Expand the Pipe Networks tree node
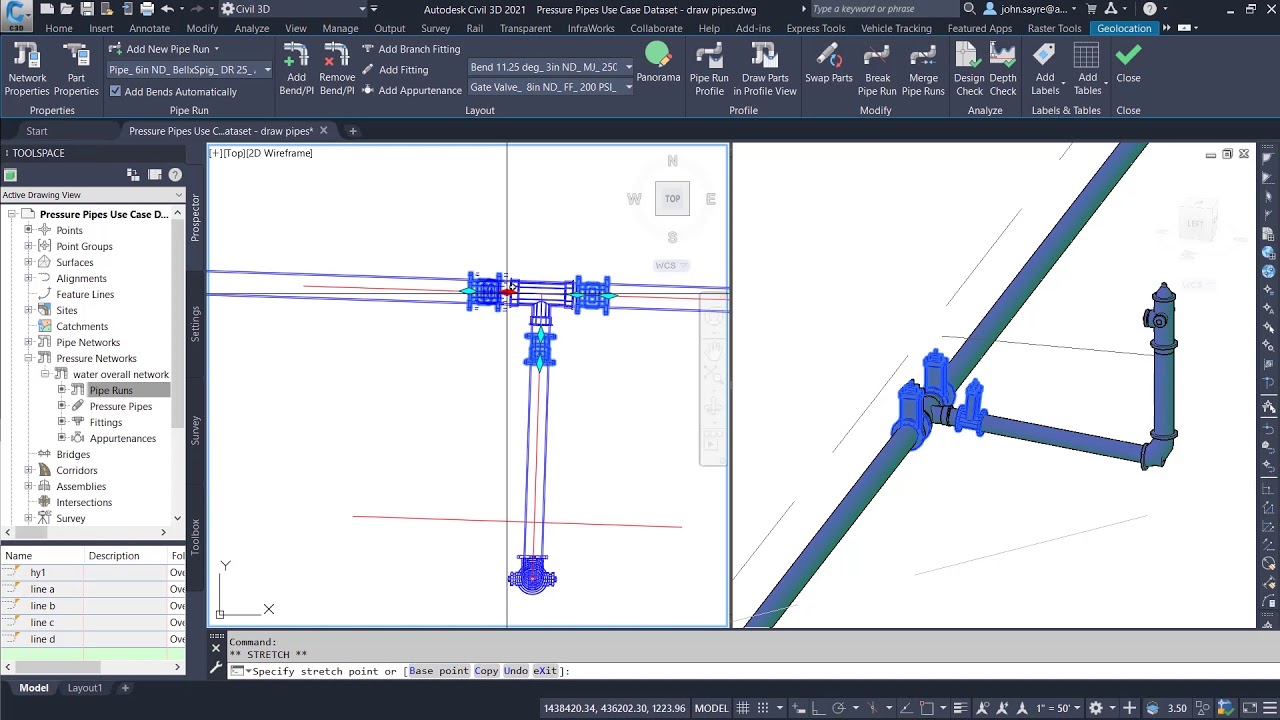Viewport: 1280px width, 720px height. coord(28,342)
